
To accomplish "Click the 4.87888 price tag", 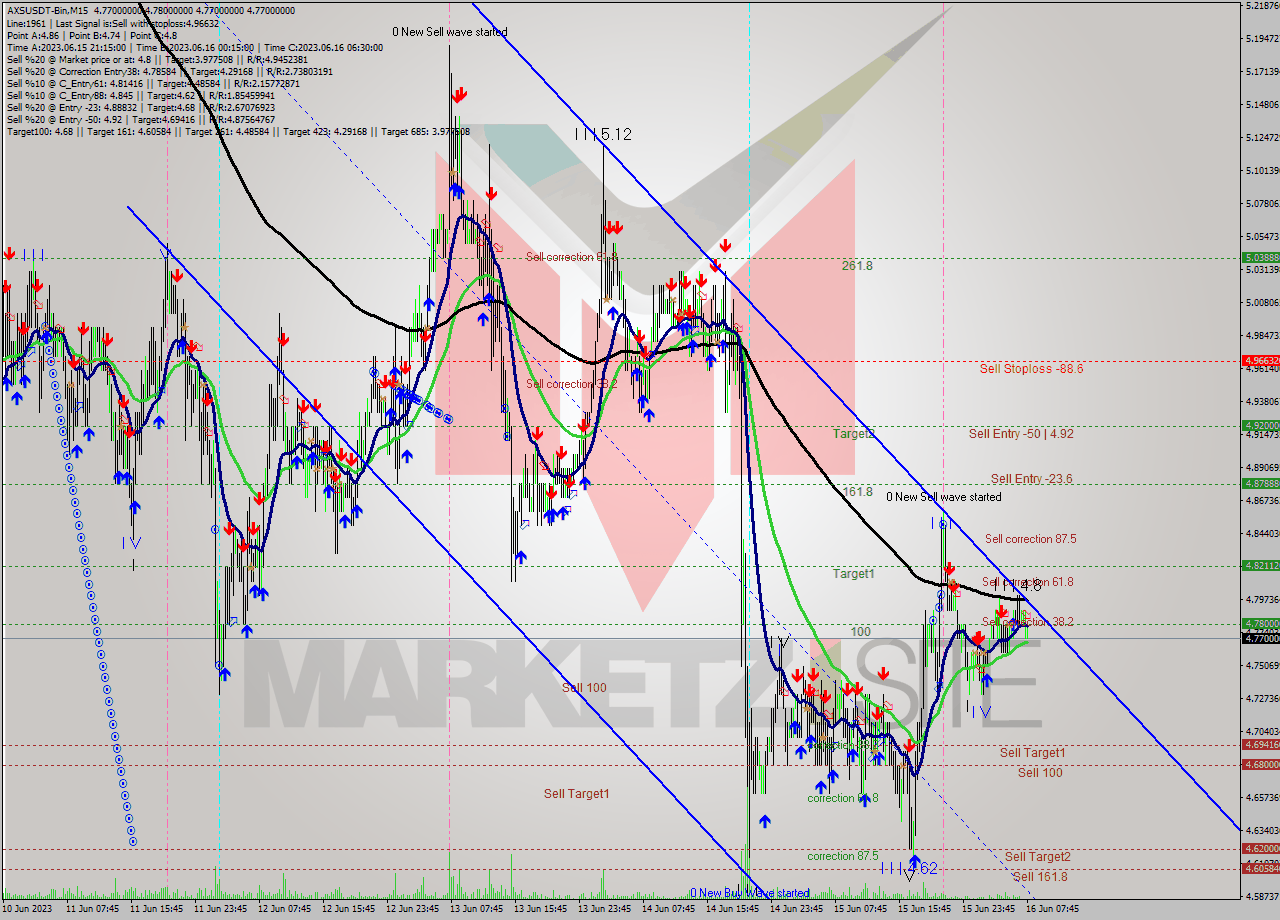I will 1260,483.
